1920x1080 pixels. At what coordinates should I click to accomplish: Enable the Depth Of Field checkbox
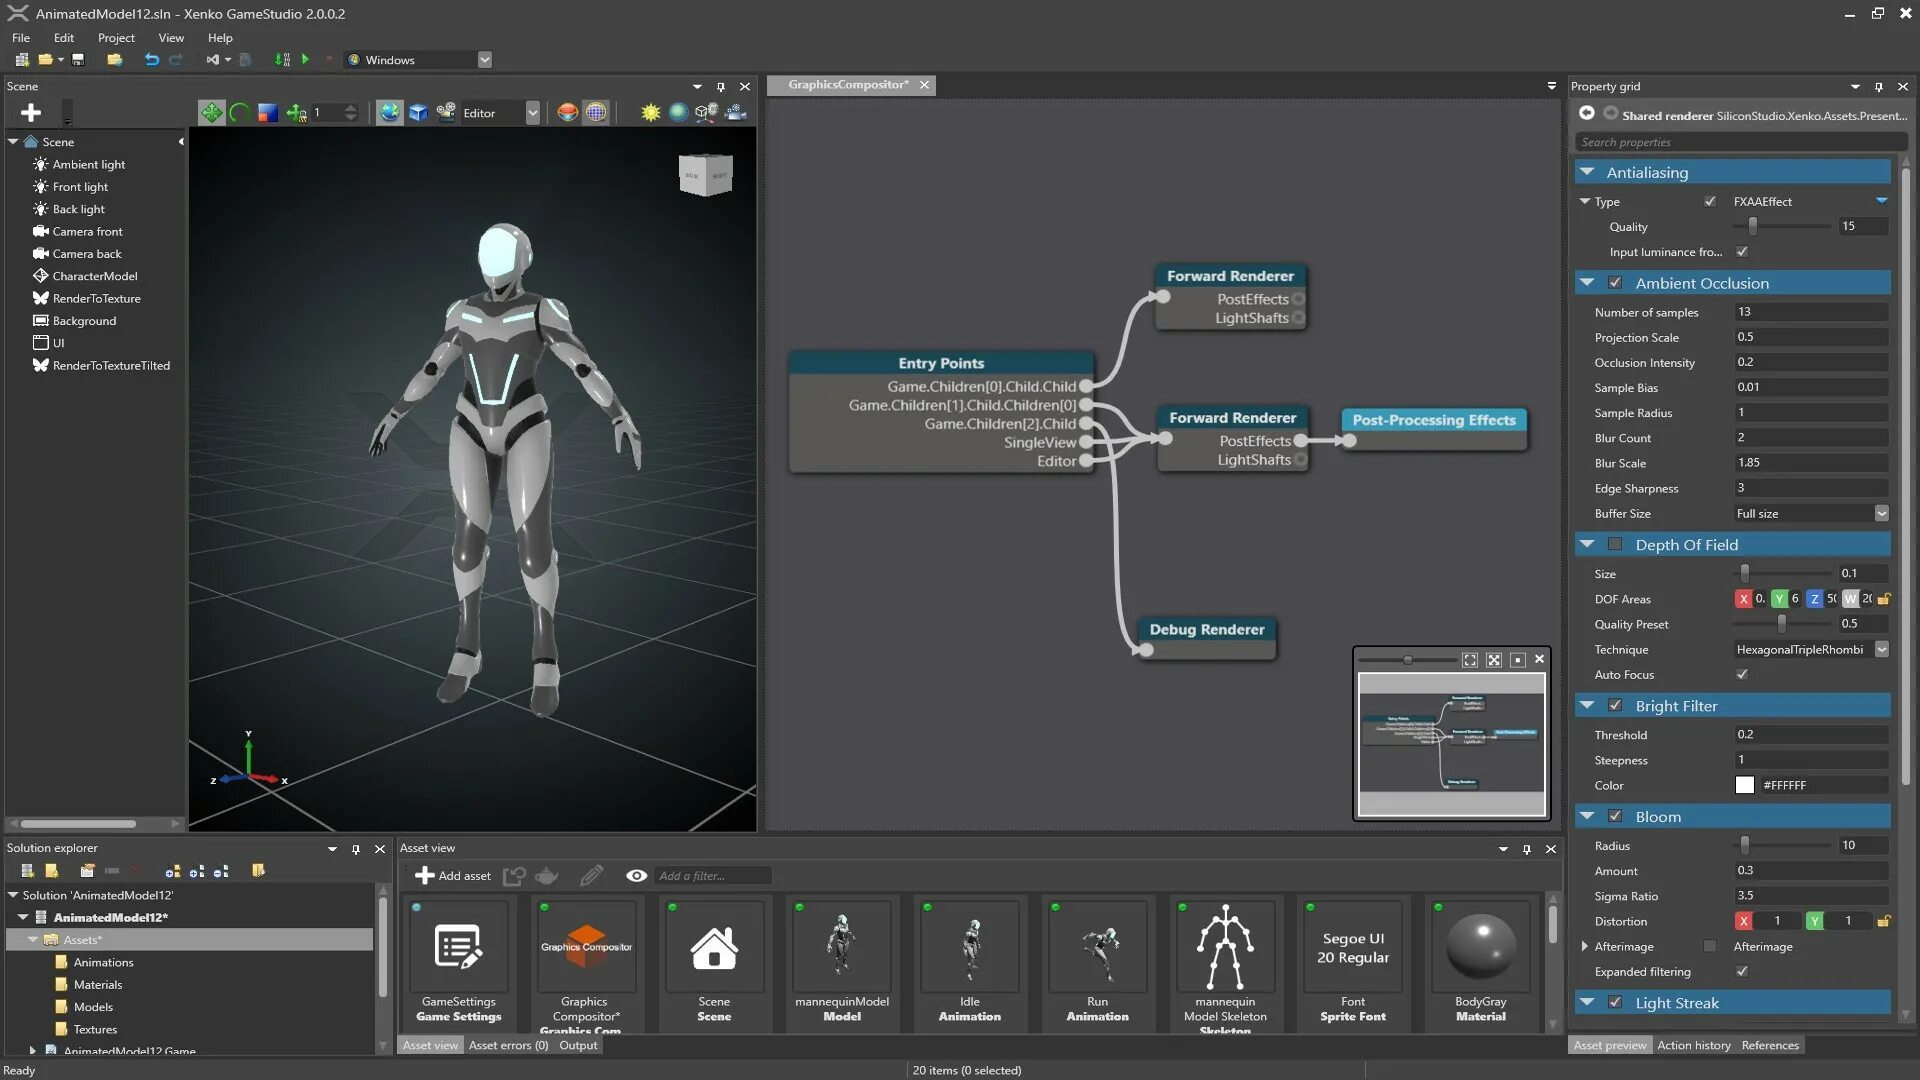(1614, 544)
